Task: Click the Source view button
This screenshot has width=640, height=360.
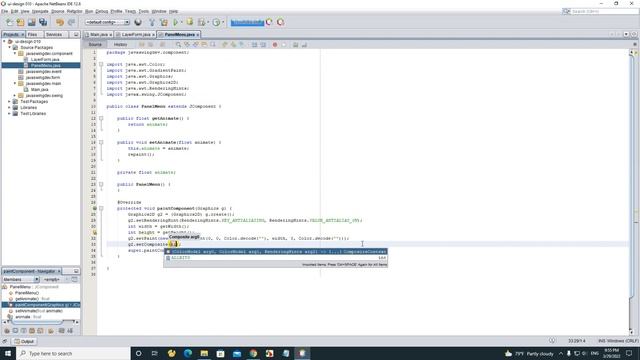Action: tap(95, 44)
